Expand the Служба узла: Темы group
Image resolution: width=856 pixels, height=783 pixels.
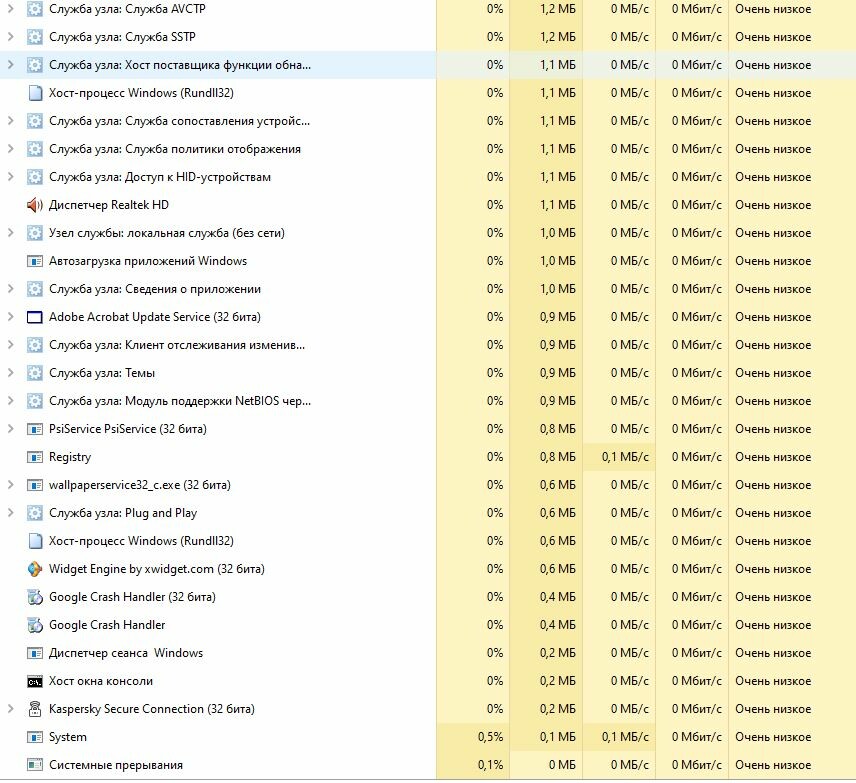(10, 372)
